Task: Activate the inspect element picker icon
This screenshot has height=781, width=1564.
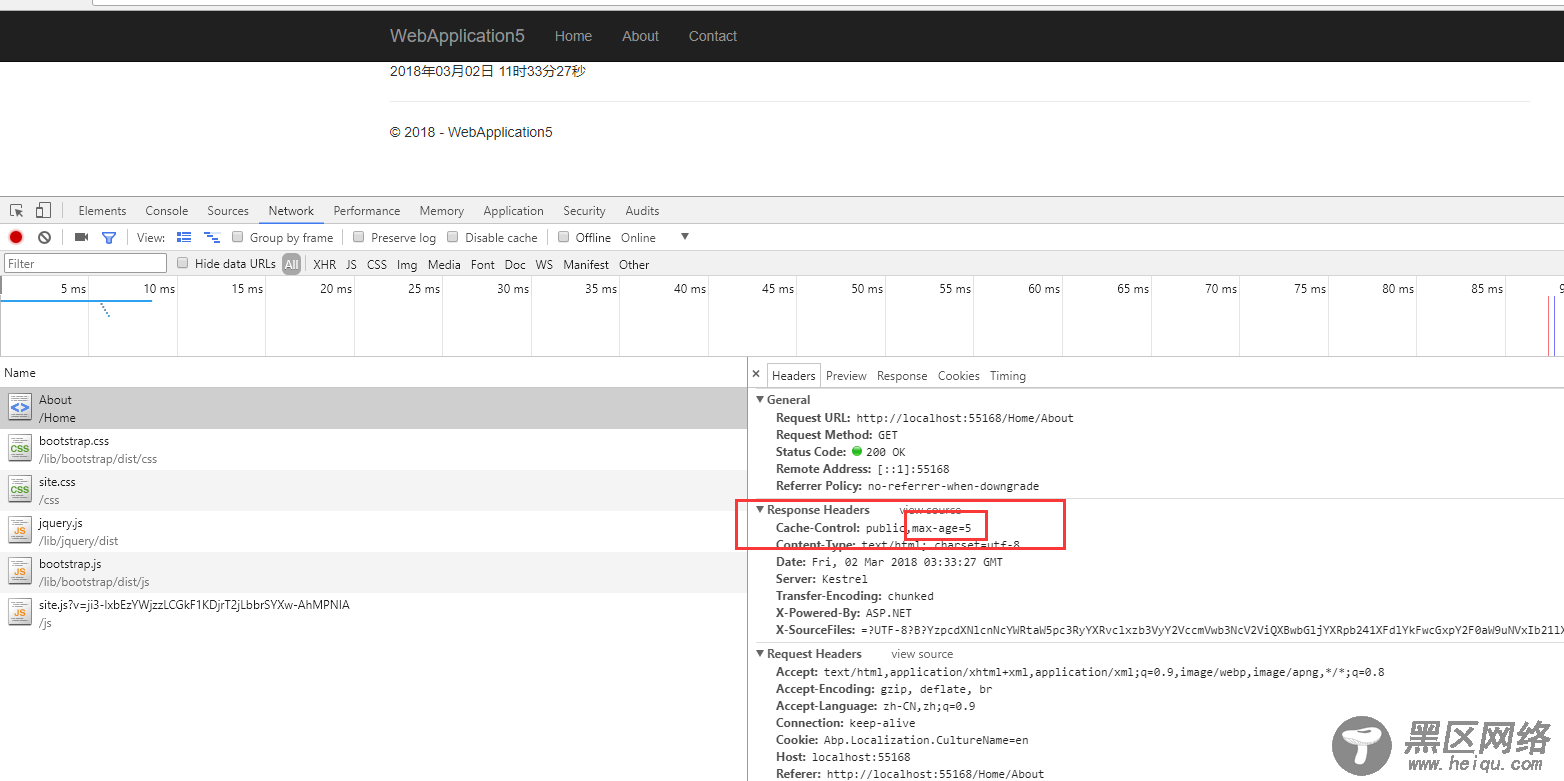Action: 17,210
